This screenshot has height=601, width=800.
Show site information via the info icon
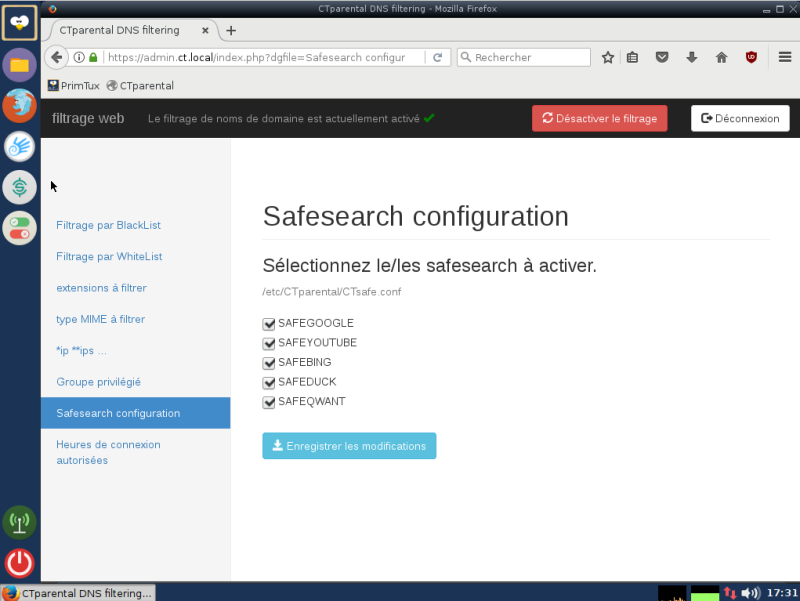pyautogui.click(x=79, y=57)
